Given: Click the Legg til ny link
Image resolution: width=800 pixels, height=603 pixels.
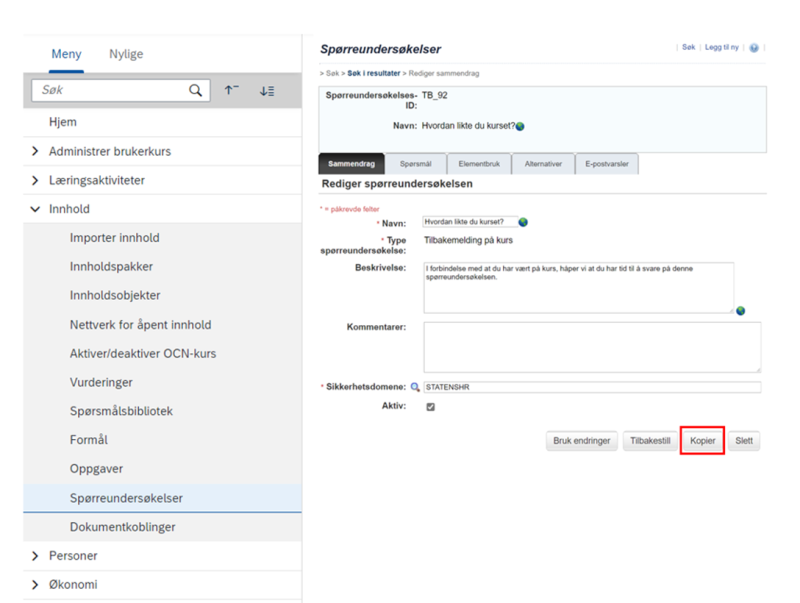Looking at the screenshot, I should (x=721, y=47).
